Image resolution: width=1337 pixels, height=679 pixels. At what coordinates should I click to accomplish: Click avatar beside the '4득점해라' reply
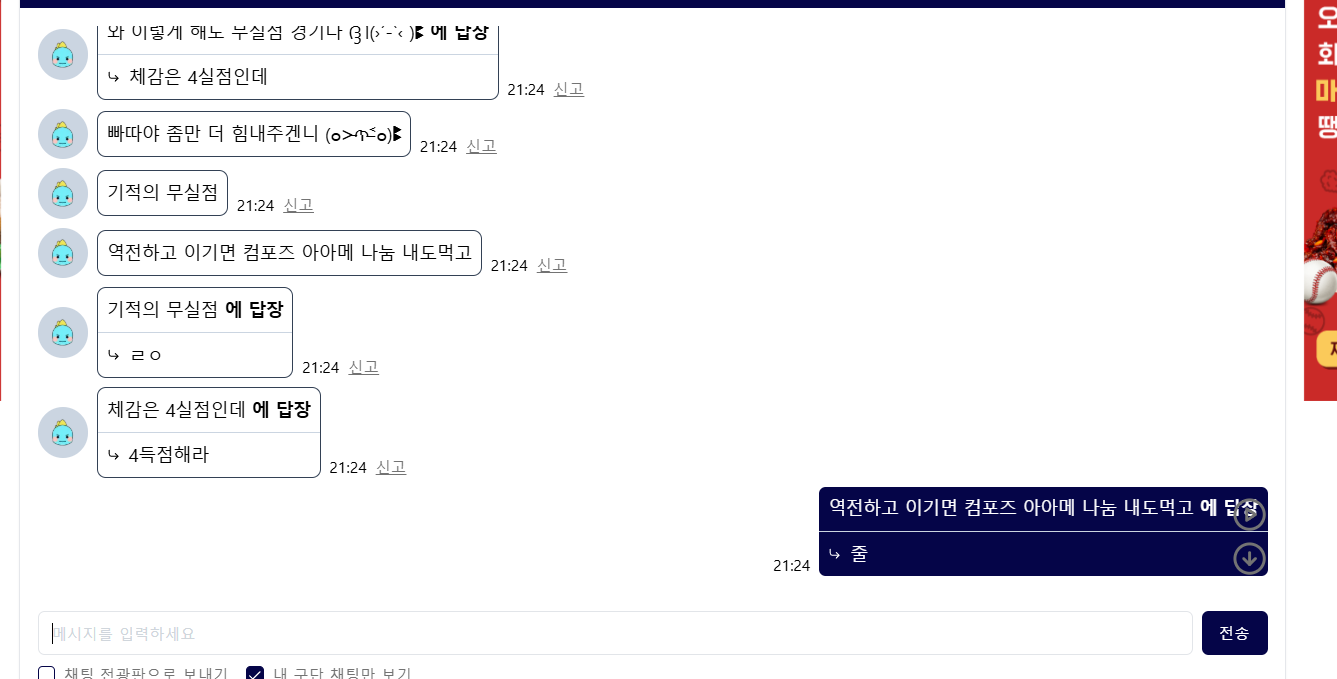pos(63,433)
